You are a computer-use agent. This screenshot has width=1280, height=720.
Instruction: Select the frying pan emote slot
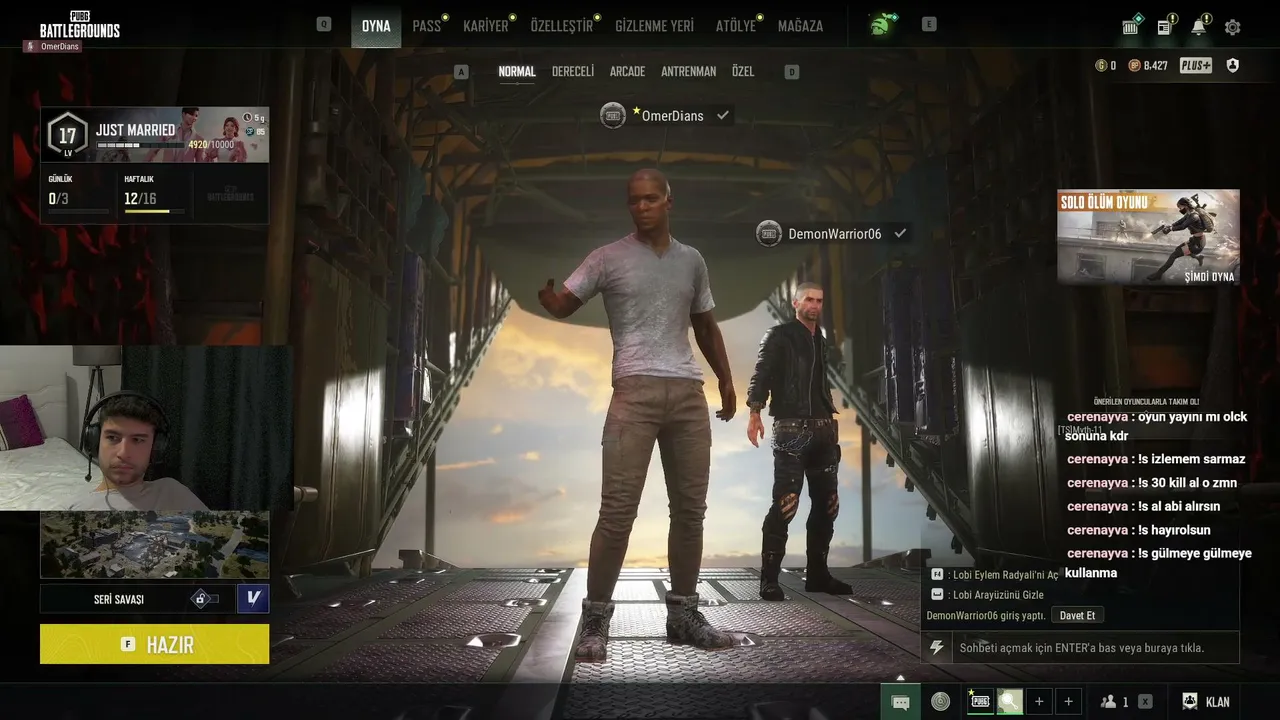coord(1009,702)
